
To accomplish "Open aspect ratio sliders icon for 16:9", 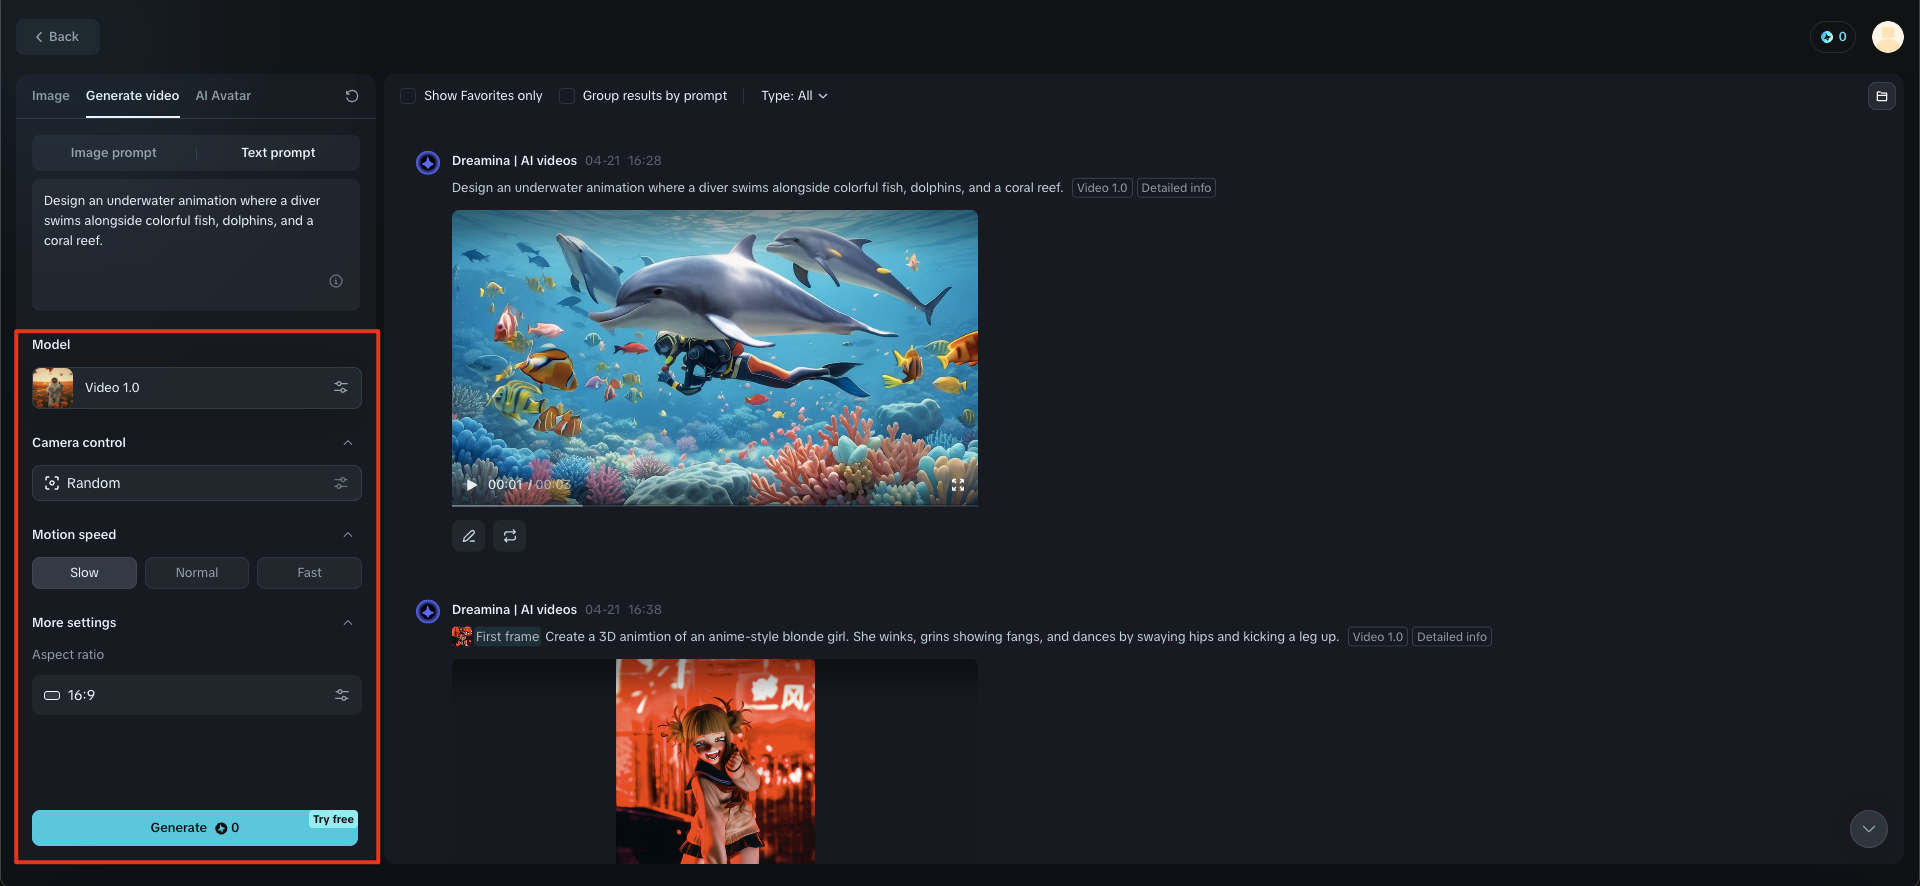I will click(x=341, y=695).
